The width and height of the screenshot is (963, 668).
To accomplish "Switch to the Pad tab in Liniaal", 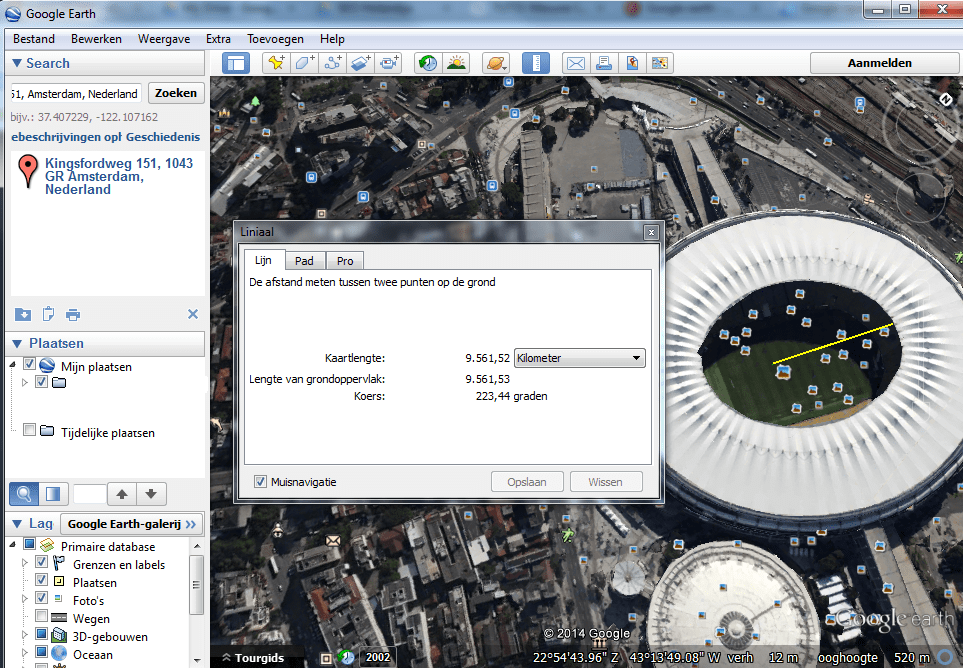I will tap(304, 261).
